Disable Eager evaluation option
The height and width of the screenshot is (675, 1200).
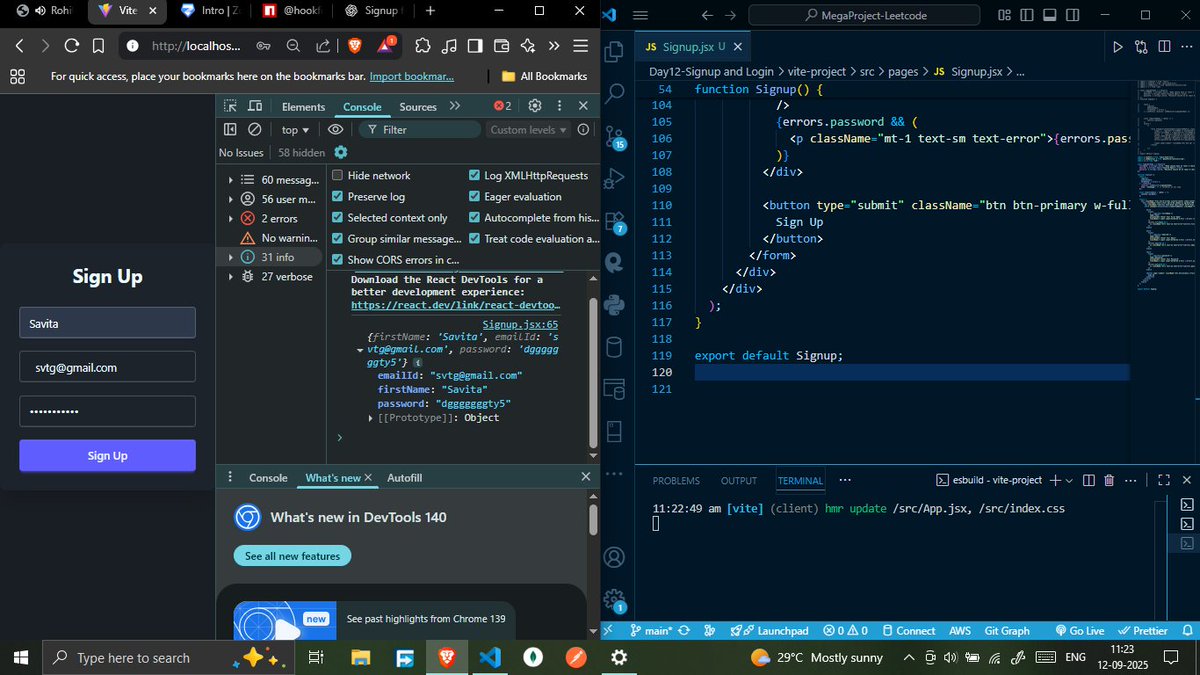(x=474, y=197)
